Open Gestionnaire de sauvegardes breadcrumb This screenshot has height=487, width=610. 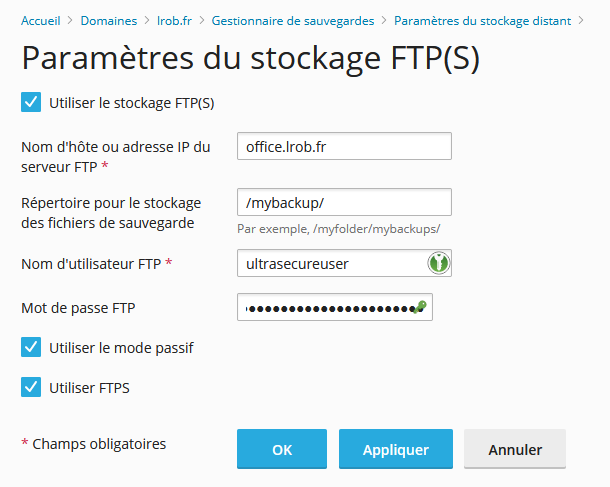[293, 21]
